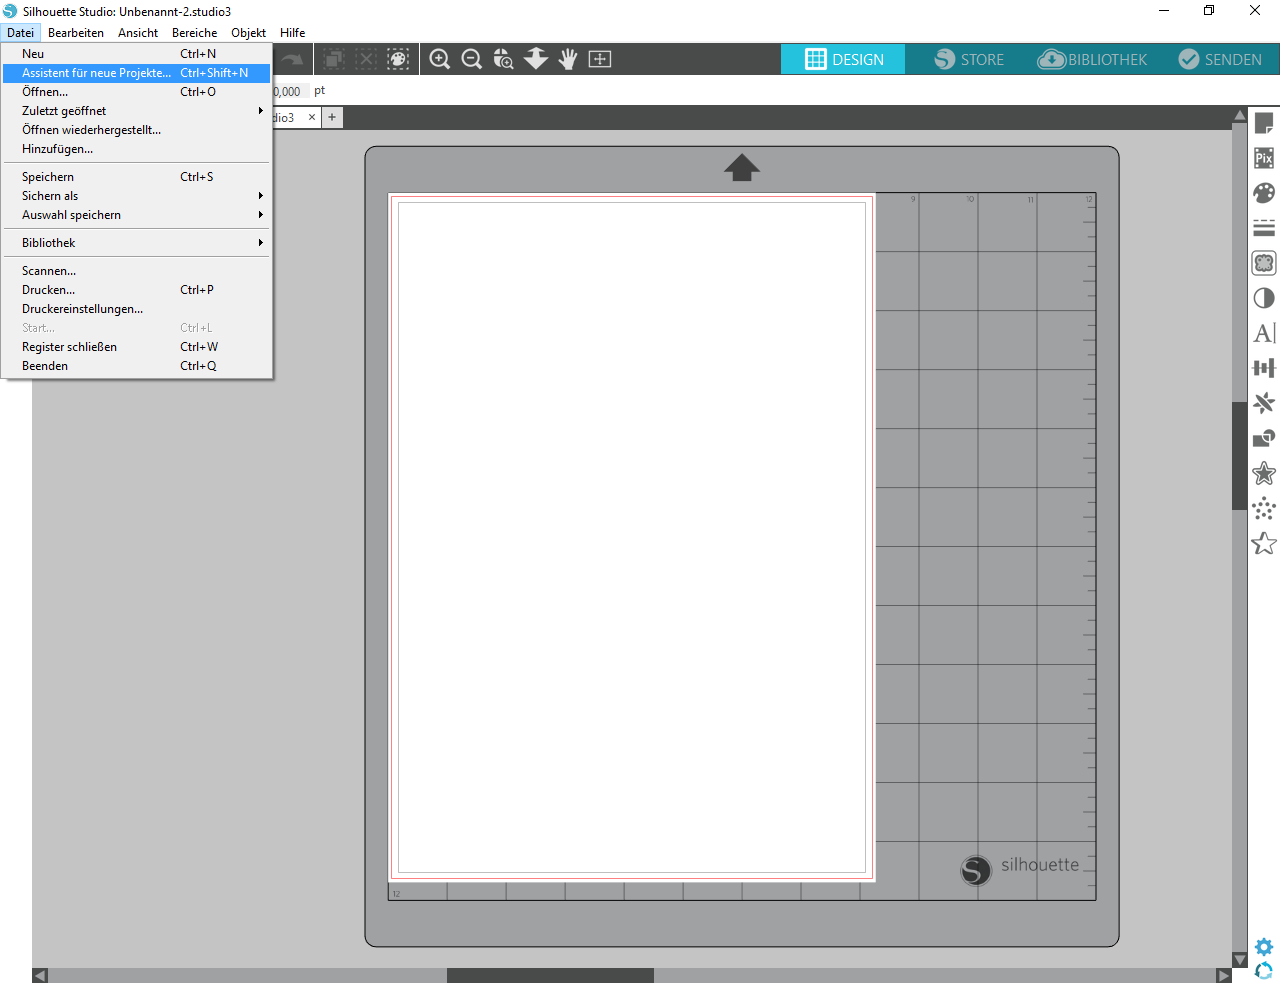The image size is (1280, 983).
Task: Open the Image Effects half-circle icon
Action: tap(1264, 298)
